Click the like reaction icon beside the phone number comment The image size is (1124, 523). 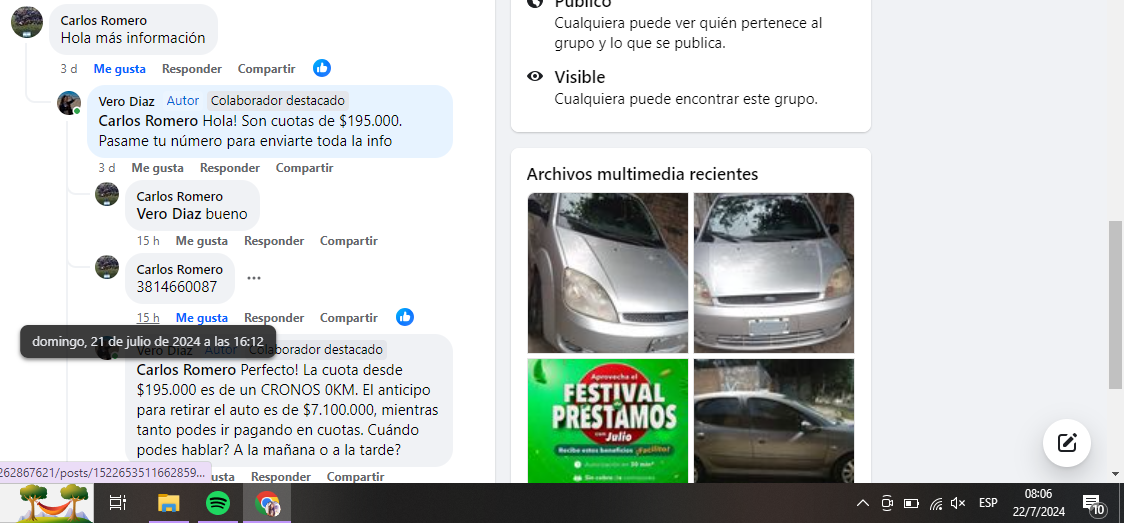coord(405,317)
